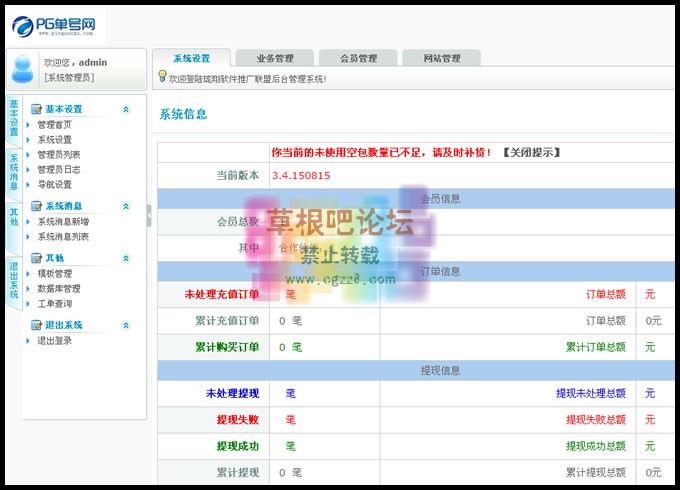Click the 提现未处理总额 label

591,393
